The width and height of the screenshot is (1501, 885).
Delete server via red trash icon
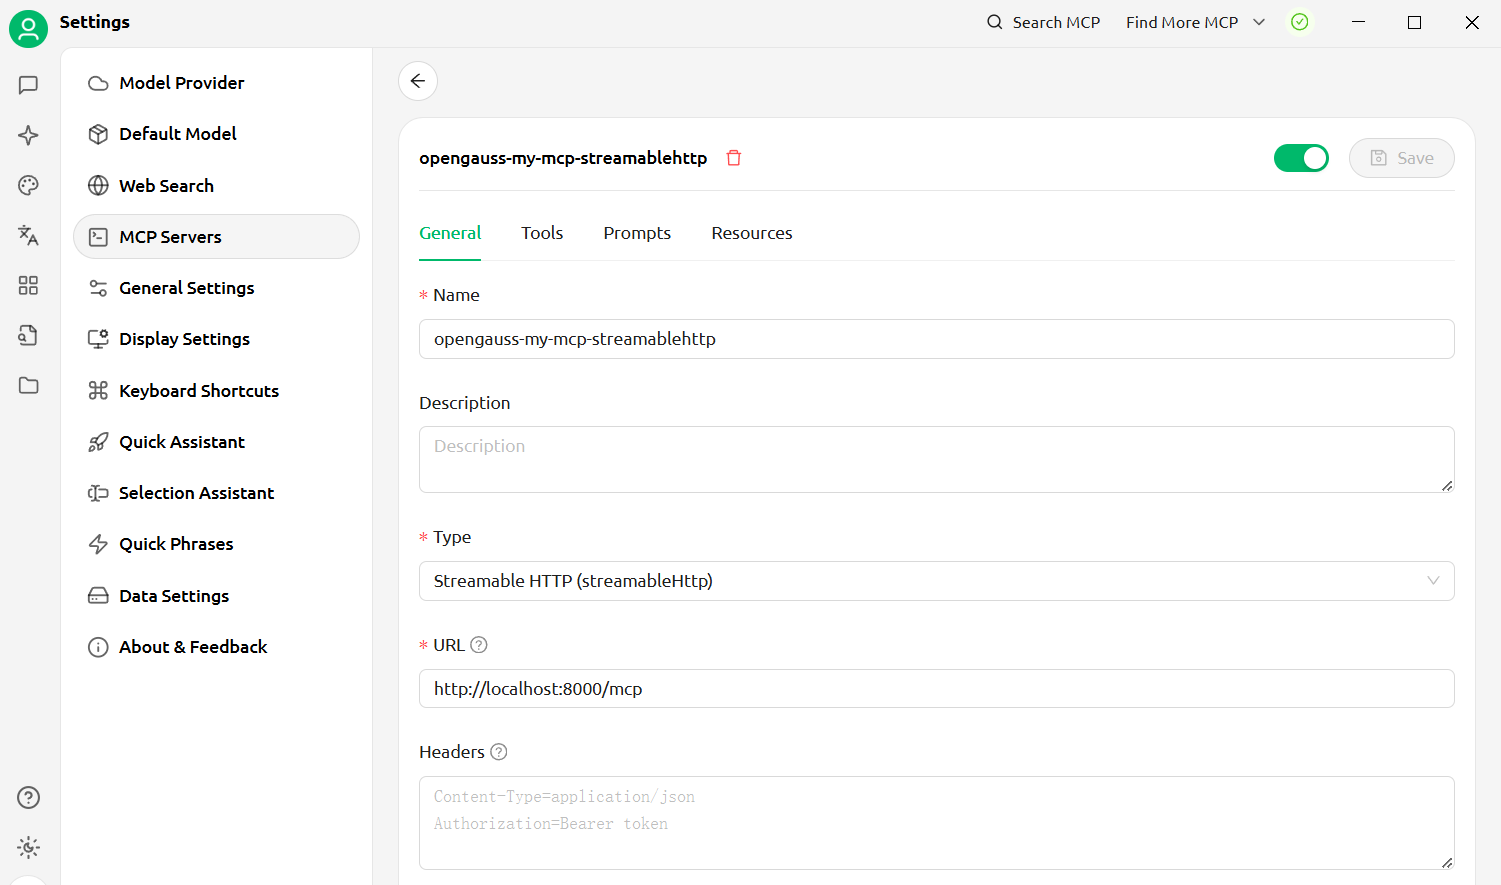[734, 158]
